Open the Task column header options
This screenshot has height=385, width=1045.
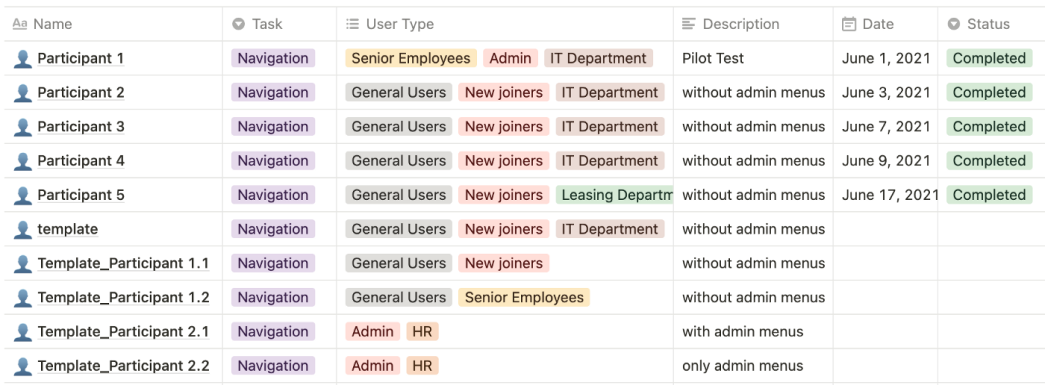(280, 24)
